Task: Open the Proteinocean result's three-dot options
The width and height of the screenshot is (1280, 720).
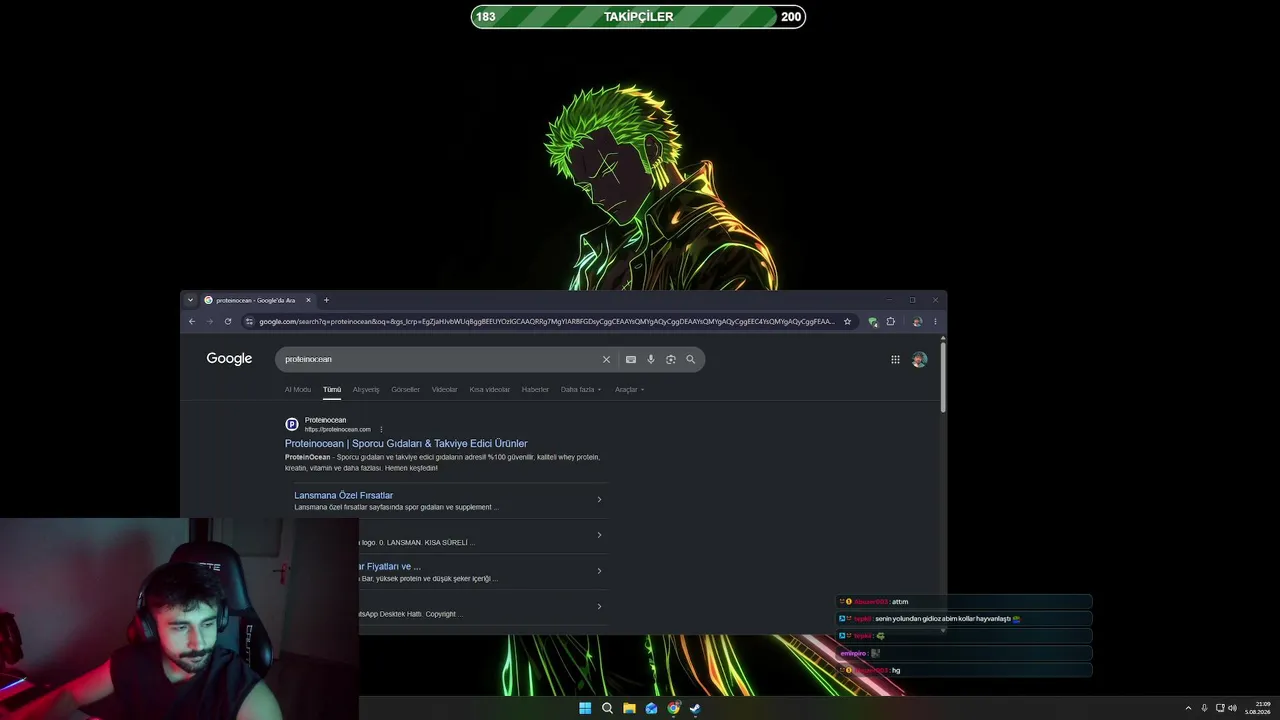Action: point(381,430)
